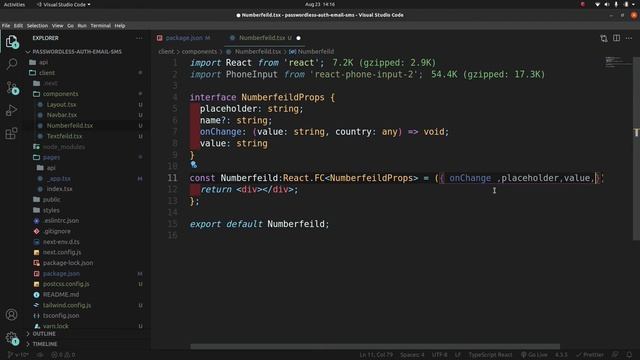Open the Terminal menu
This screenshot has width=640, height=360.
click(100, 26)
